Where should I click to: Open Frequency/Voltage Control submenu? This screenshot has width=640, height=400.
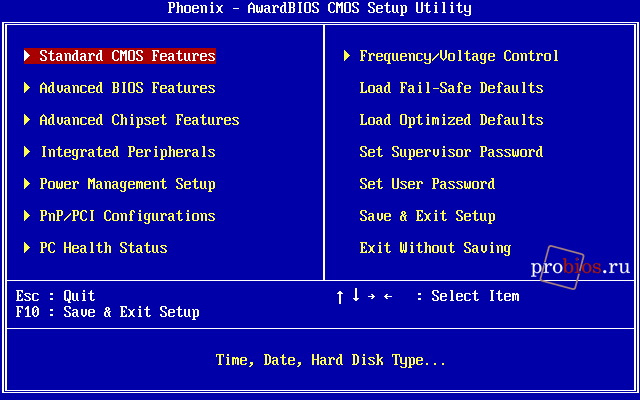(x=459, y=56)
